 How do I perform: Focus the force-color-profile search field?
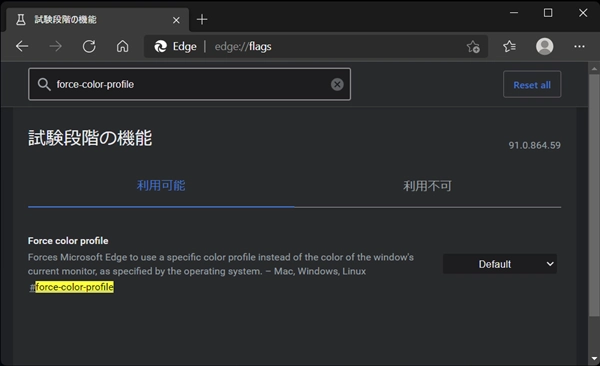click(x=189, y=84)
